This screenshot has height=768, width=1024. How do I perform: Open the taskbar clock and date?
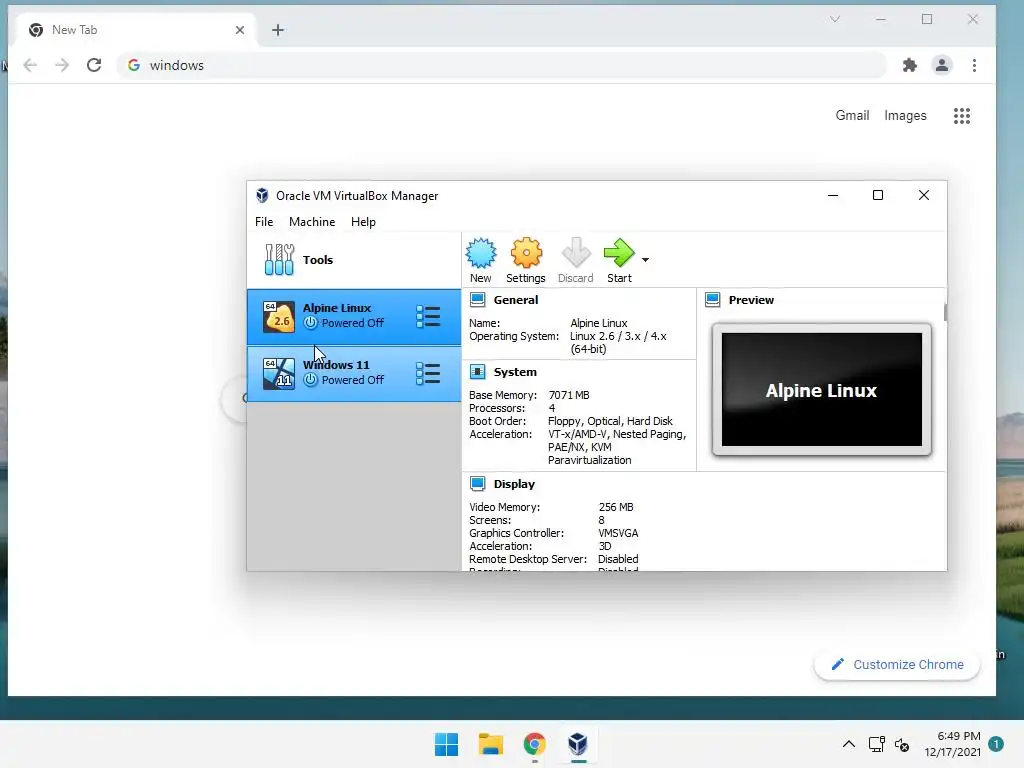tap(952, 744)
